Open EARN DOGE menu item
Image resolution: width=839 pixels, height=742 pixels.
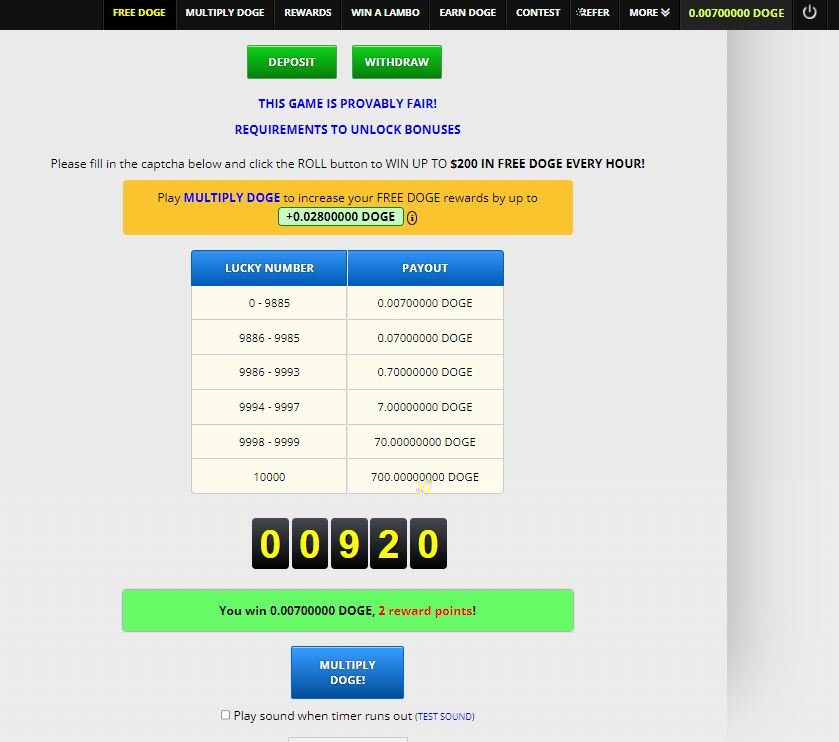pos(467,13)
